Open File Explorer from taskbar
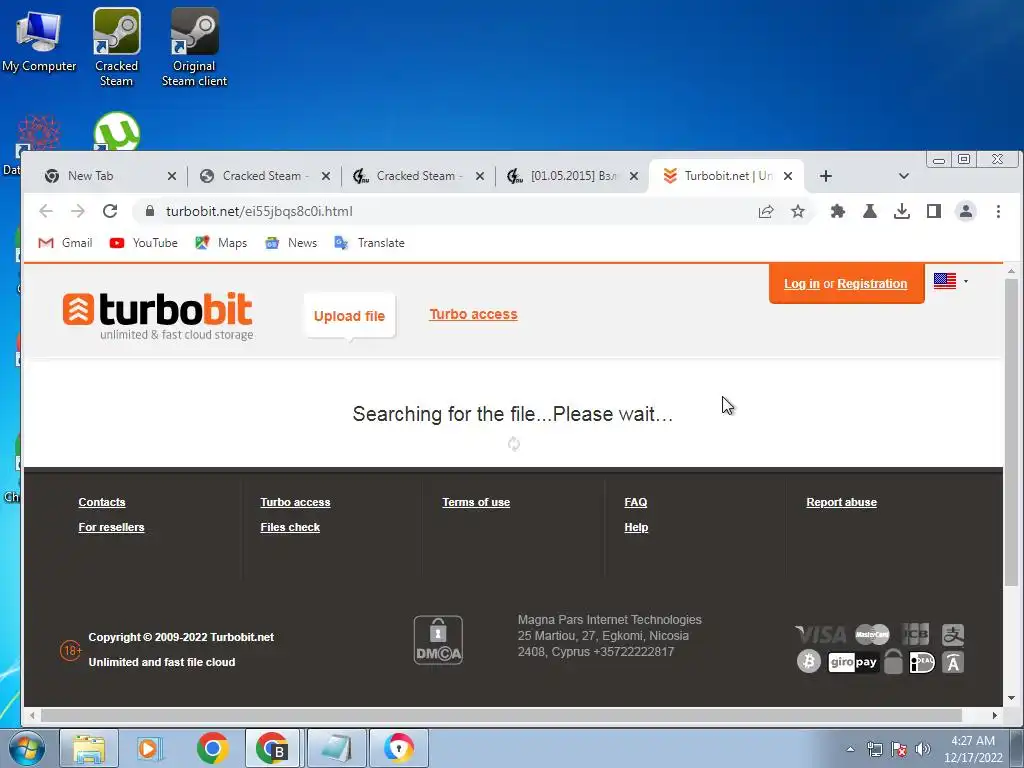The width and height of the screenshot is (1024, 768). [x=89, y=748]
